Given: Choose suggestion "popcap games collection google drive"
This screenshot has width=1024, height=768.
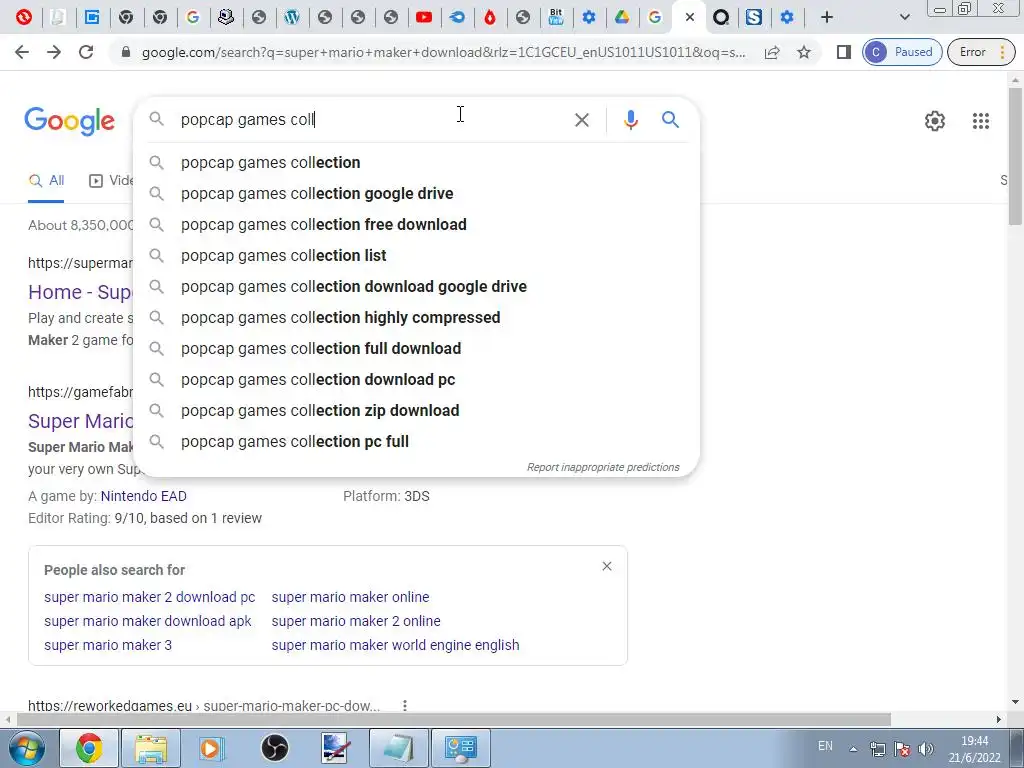Looking at the screenshot, I should point(416,194).
